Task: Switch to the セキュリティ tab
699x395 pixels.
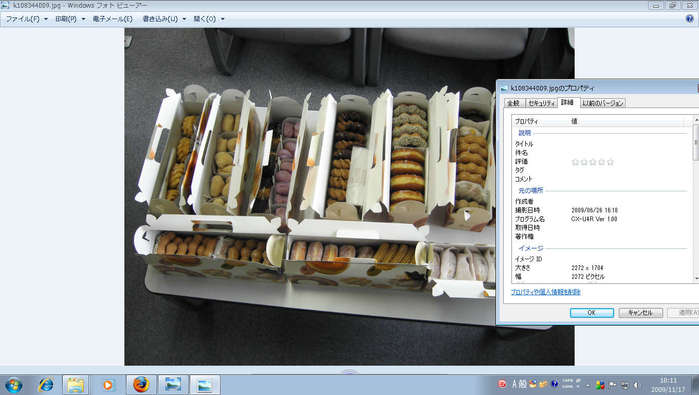Action: (x=541, y=103)
